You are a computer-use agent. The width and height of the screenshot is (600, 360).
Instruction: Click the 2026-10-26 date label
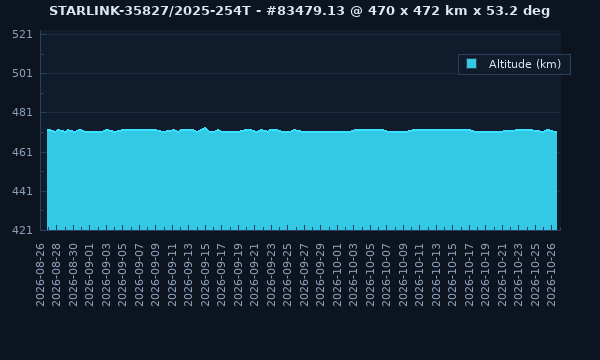tap(551, 274)
